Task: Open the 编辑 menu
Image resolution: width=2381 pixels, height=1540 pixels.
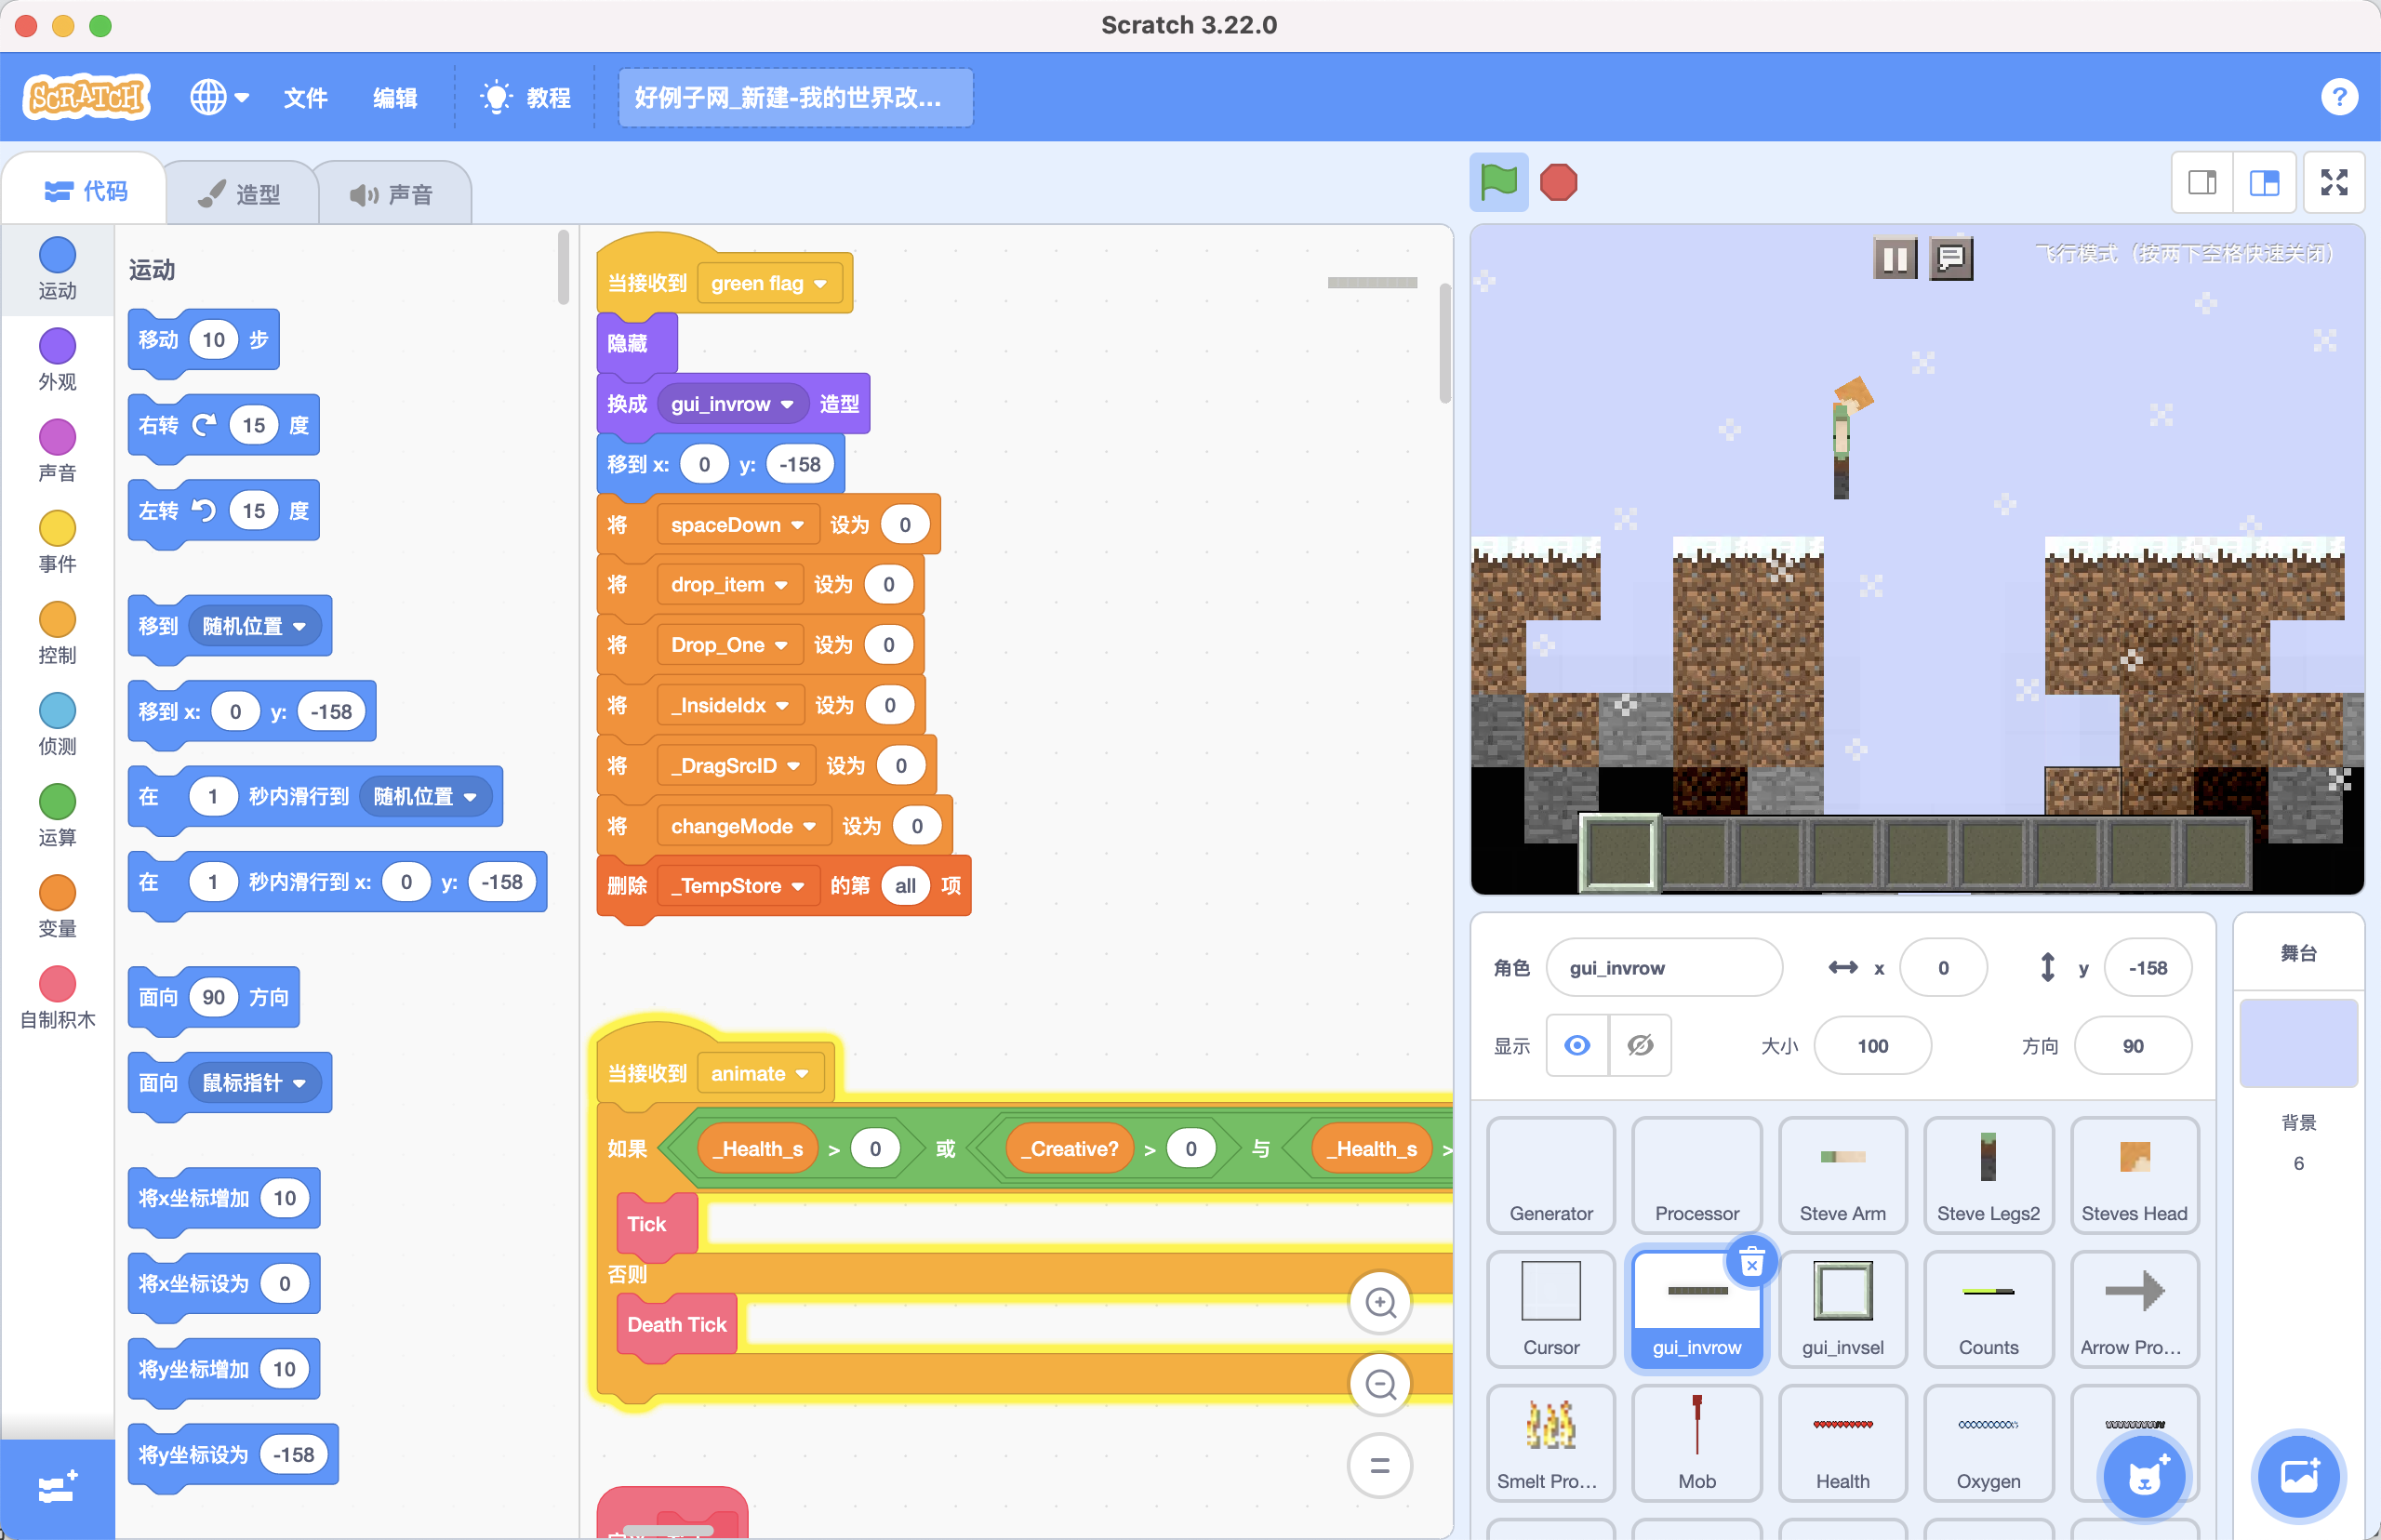Action: click(395, 98)
